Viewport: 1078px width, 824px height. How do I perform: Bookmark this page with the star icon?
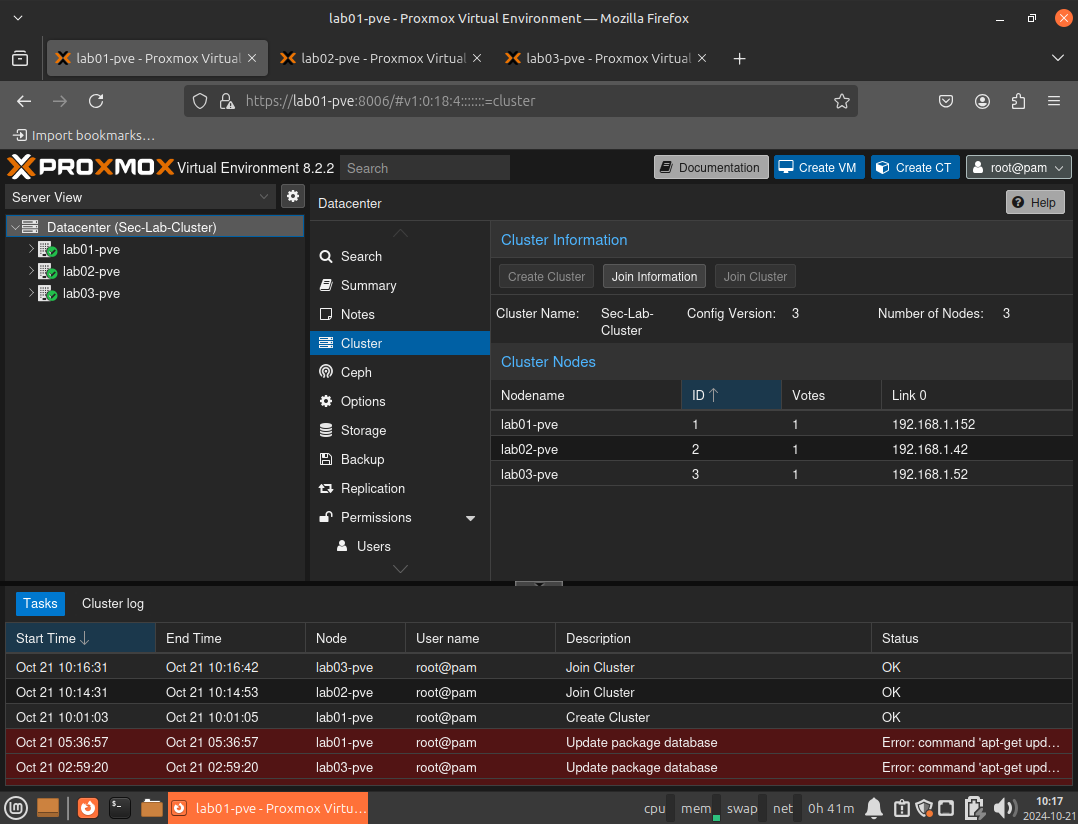coord(842,101)
